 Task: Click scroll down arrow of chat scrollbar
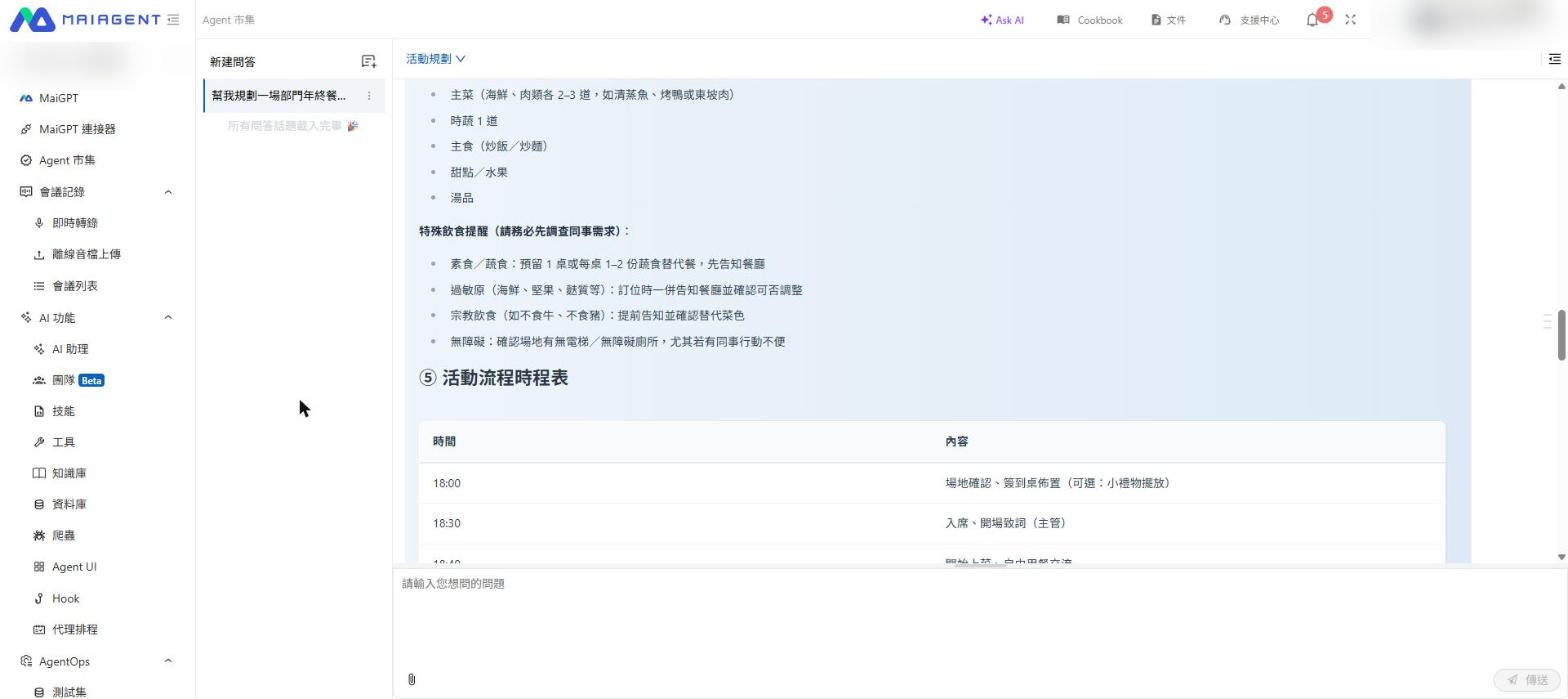click(1561, 557)
